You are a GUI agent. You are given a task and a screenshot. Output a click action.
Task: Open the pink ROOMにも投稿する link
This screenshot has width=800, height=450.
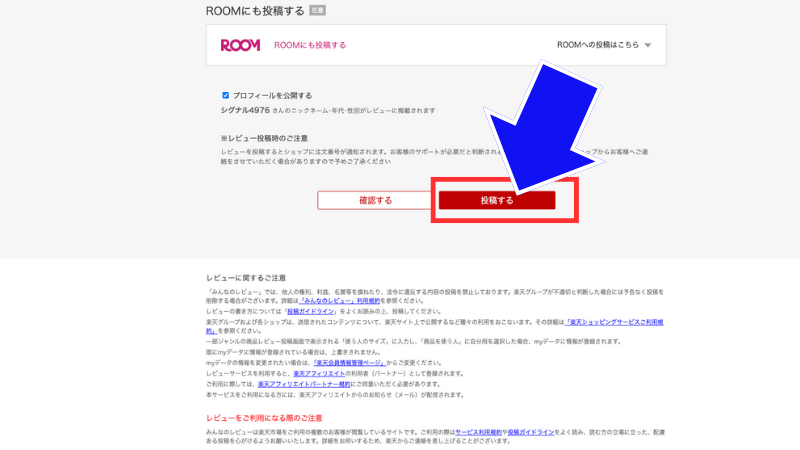[310, 45]
